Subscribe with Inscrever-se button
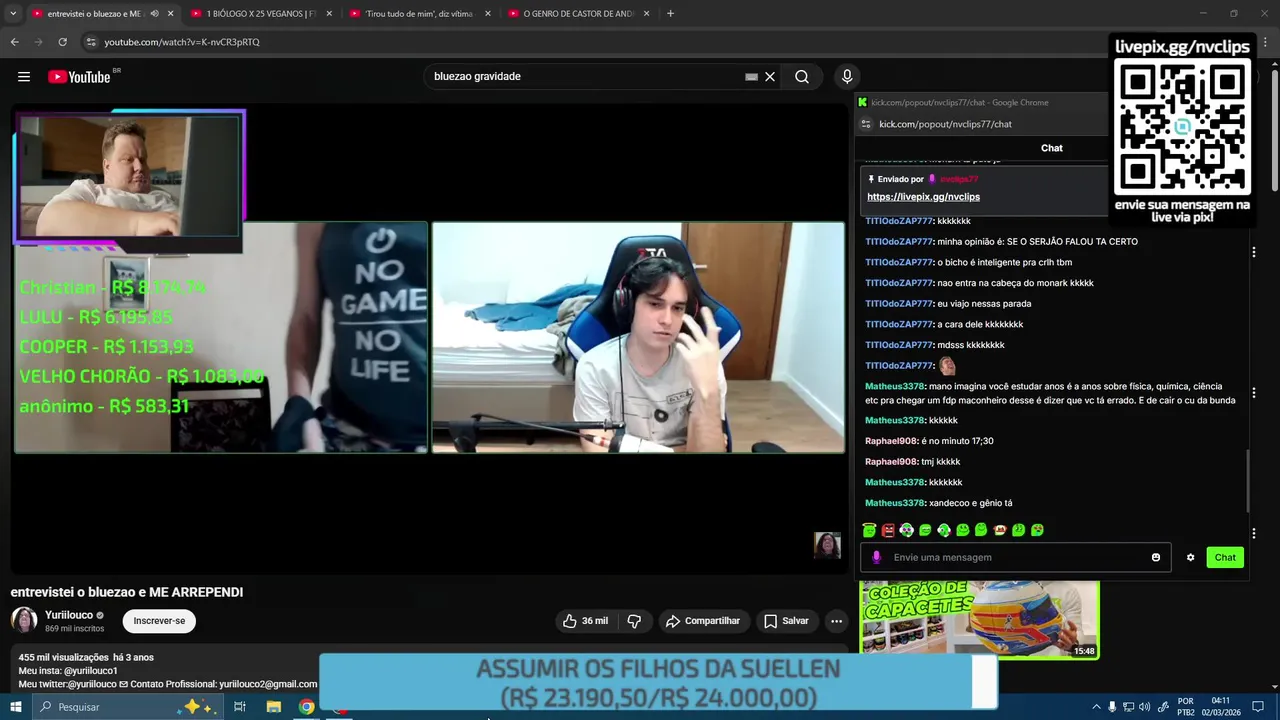The height and width of the screenshot is (720, 1280). point(159,621)
